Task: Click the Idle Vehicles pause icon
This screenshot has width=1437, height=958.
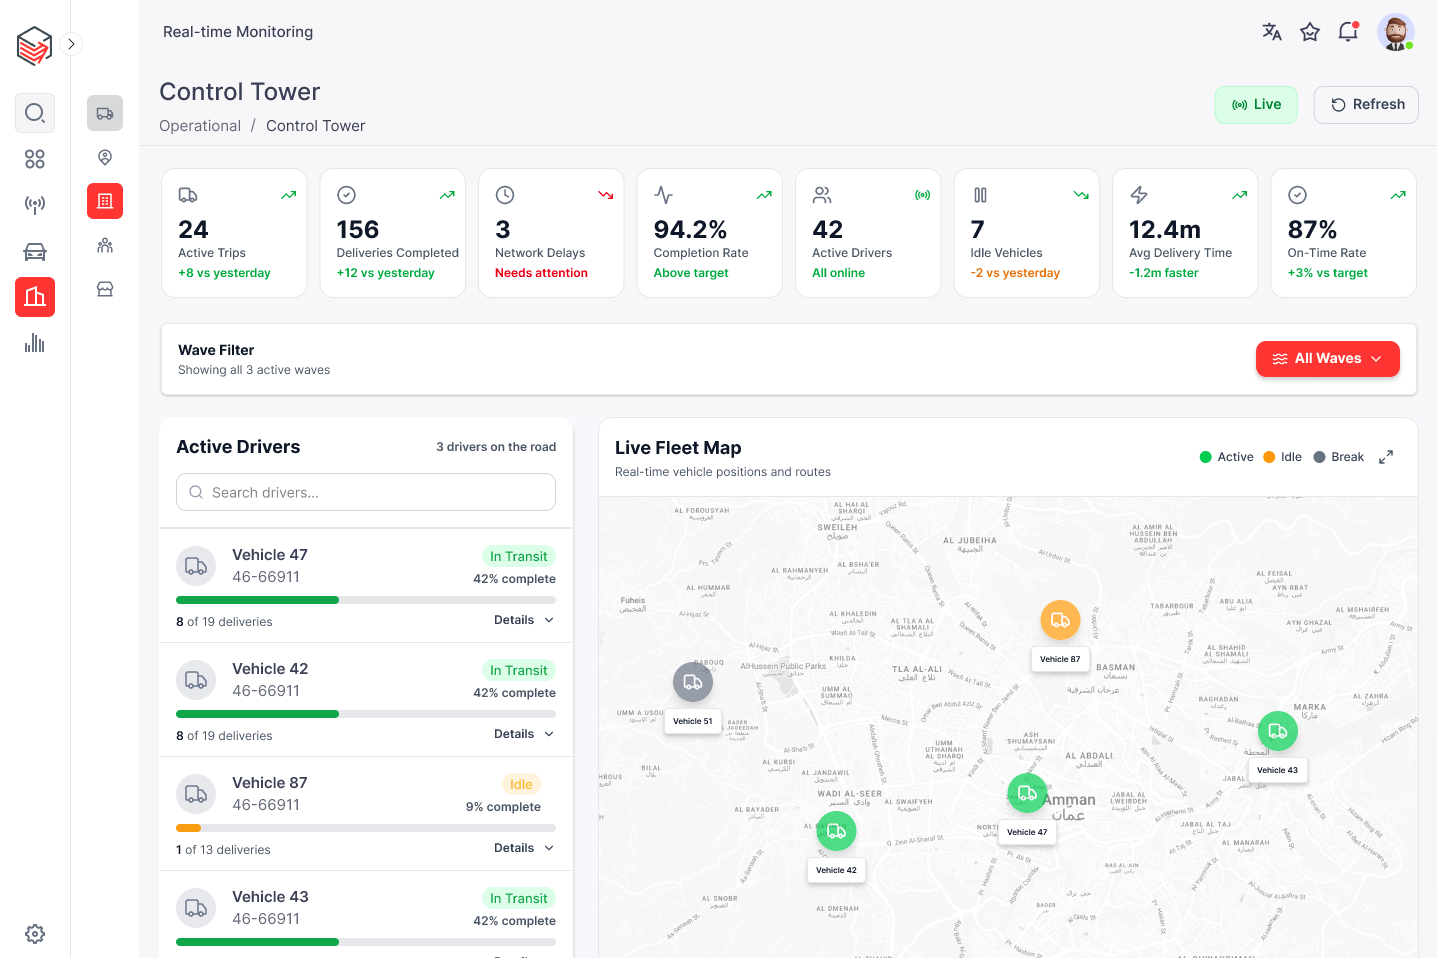Action: click(x=980, y=195)
